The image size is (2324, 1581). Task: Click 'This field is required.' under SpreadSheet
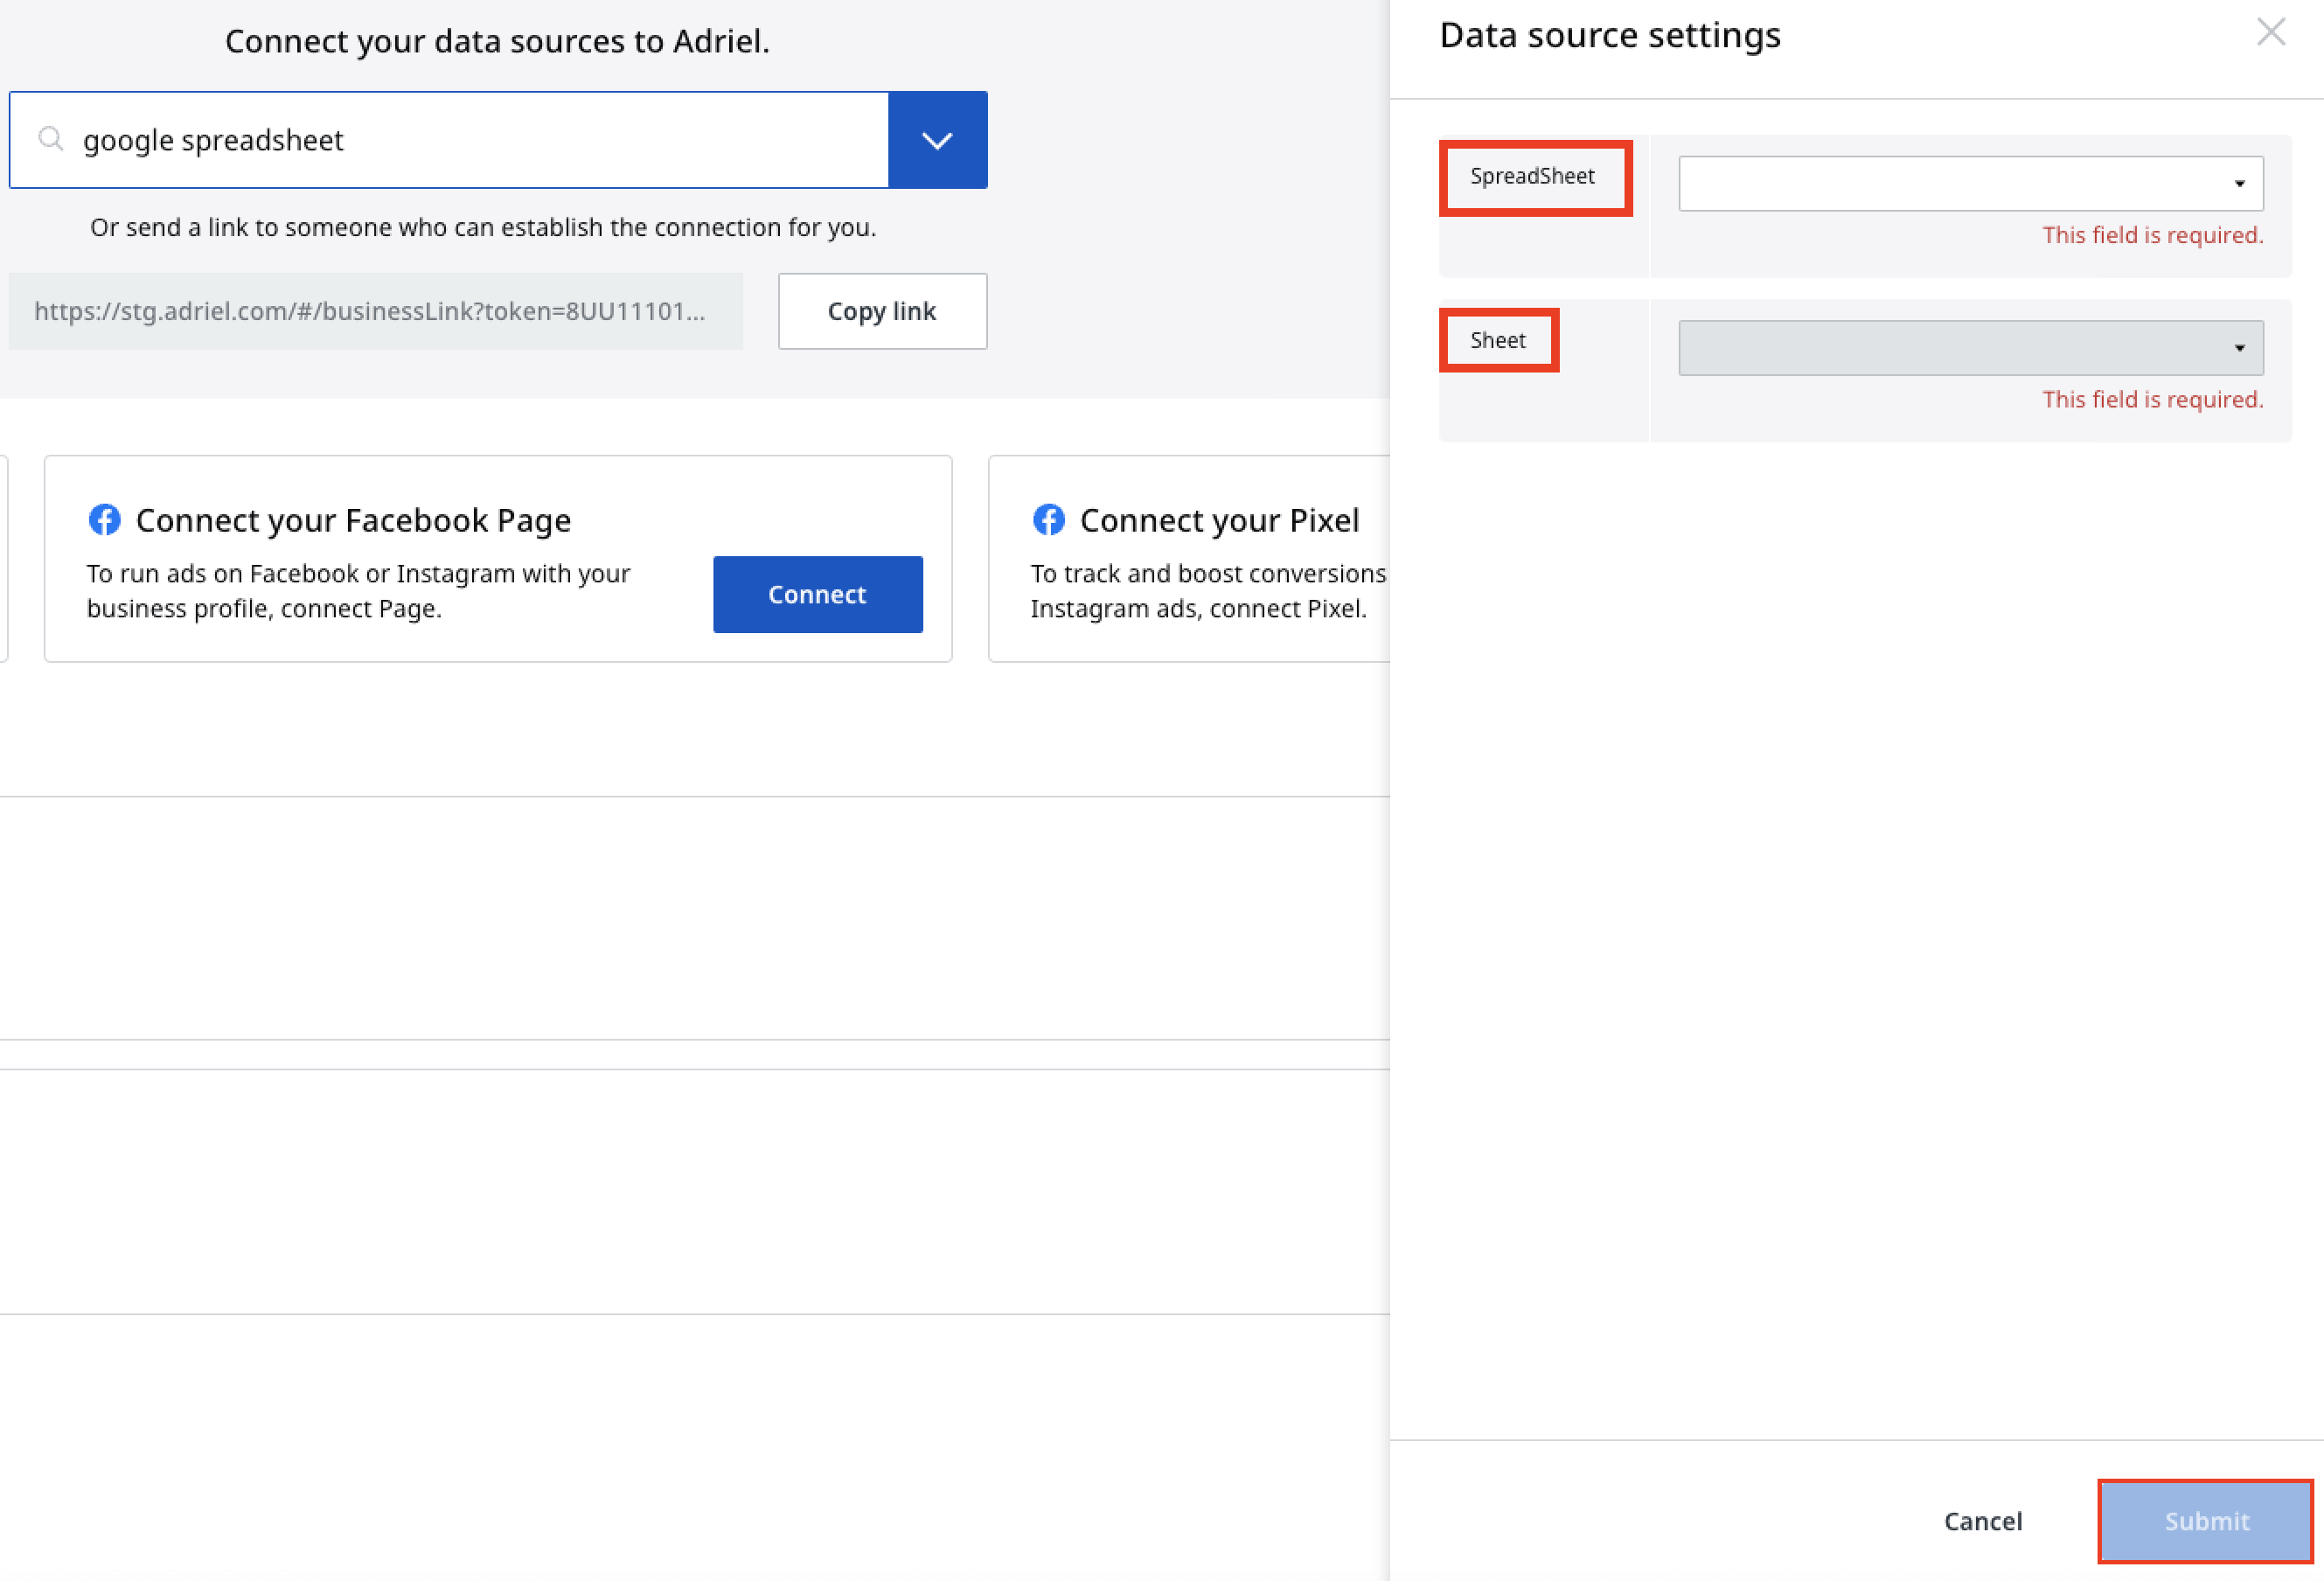tap(2152, 235)
